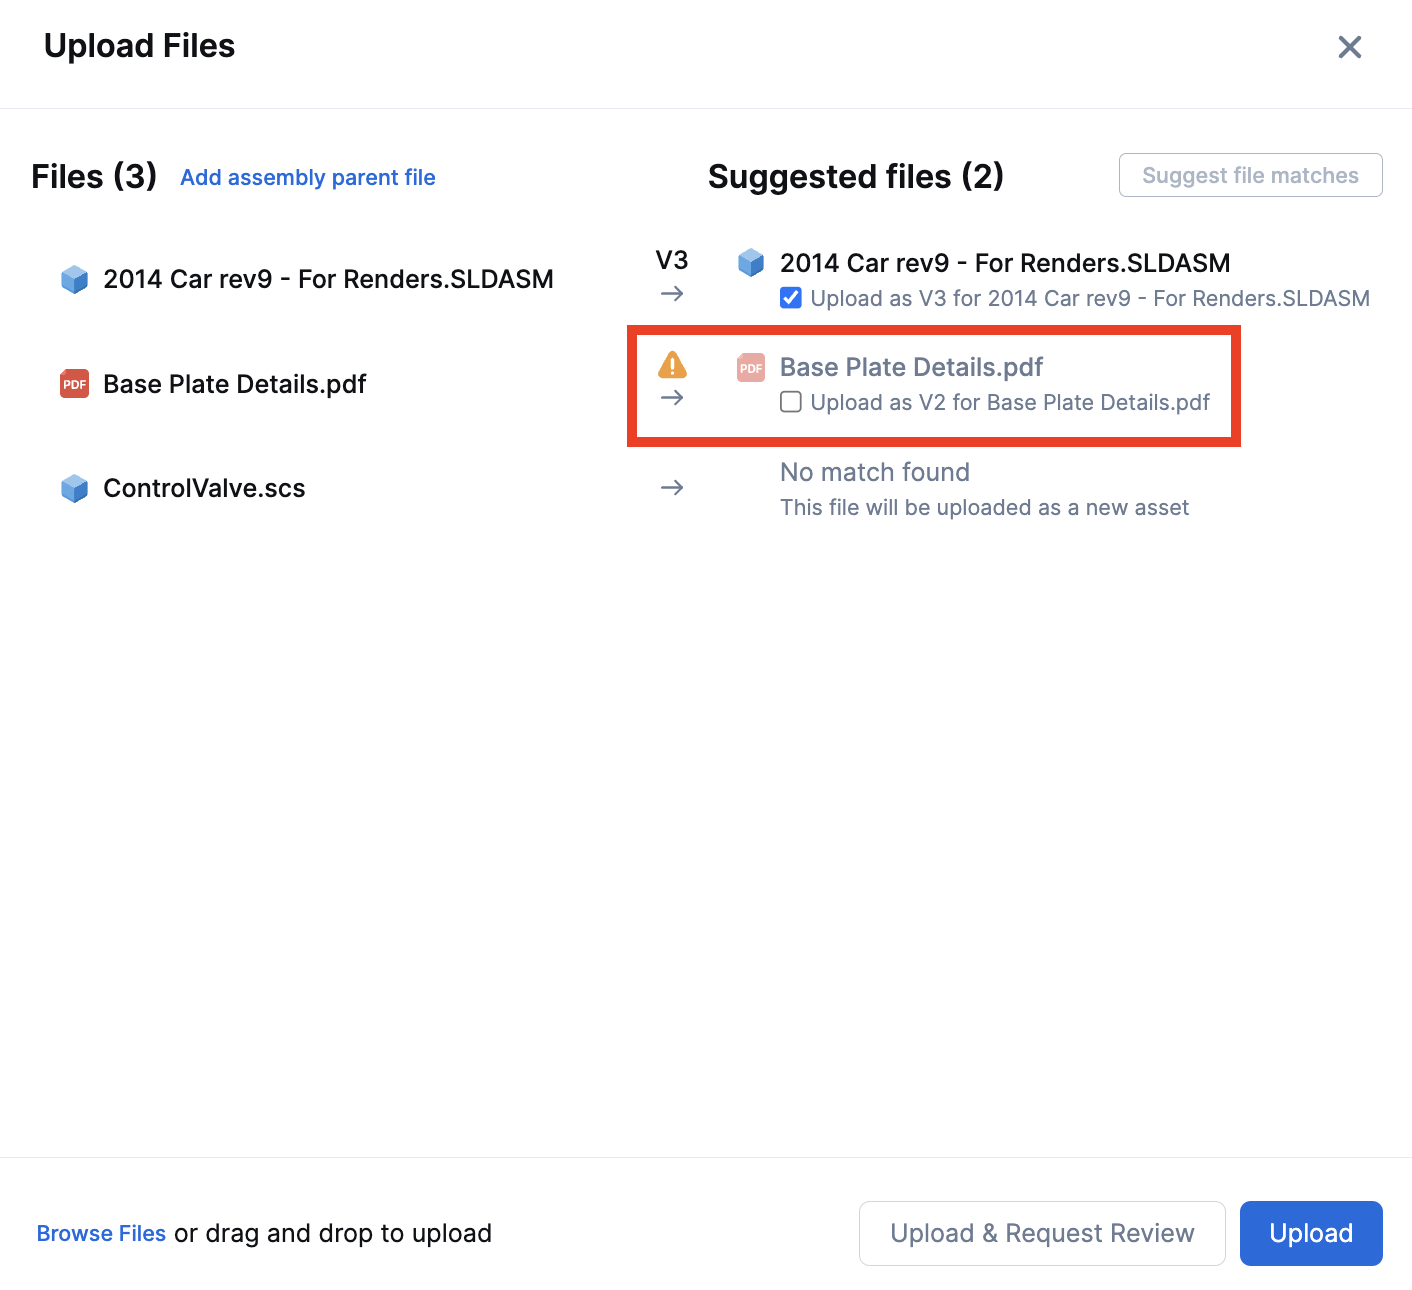Screen dimensions: 1412x1290
Task: Click the orange warning triangle icon
Action: [672, 365]
